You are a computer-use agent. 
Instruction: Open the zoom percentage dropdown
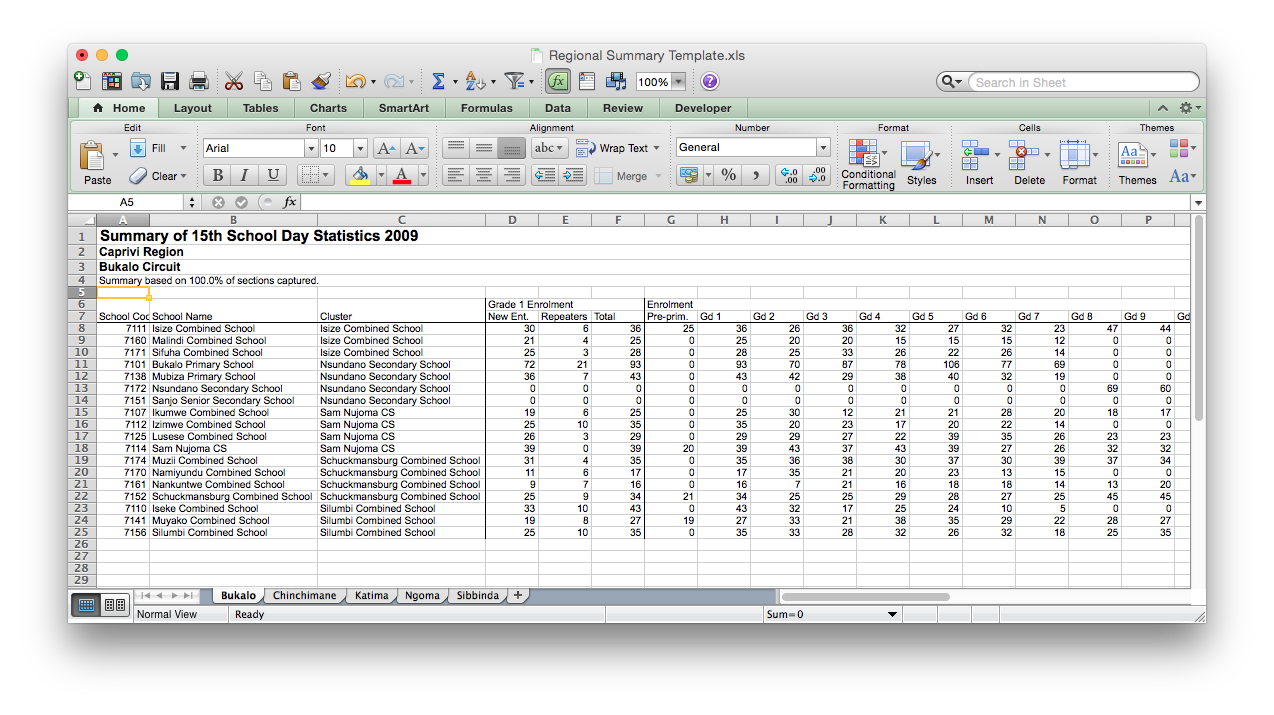(679, 82)
